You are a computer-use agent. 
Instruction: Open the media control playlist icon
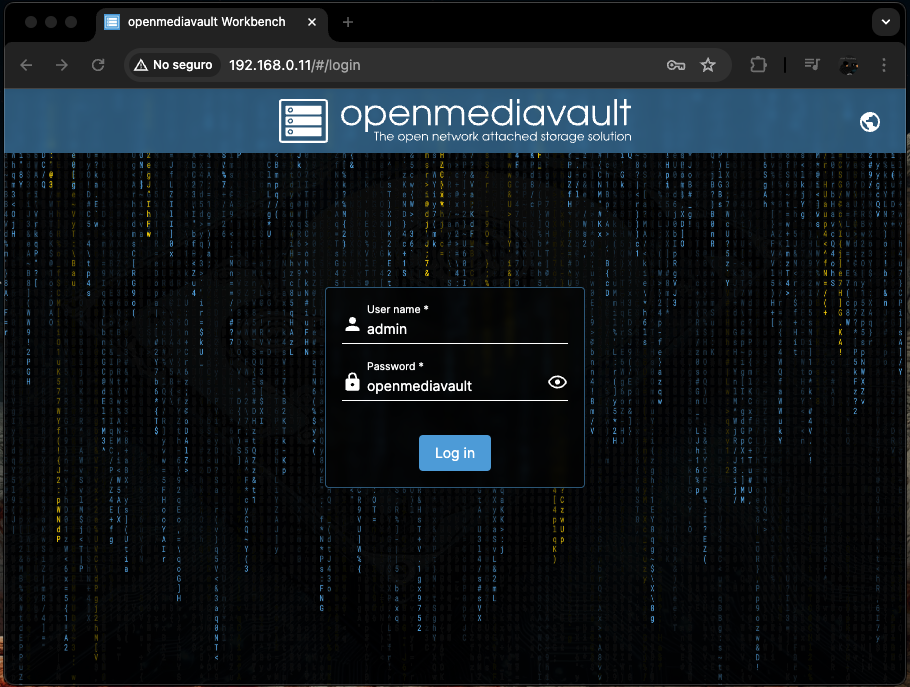coord(812,64)
